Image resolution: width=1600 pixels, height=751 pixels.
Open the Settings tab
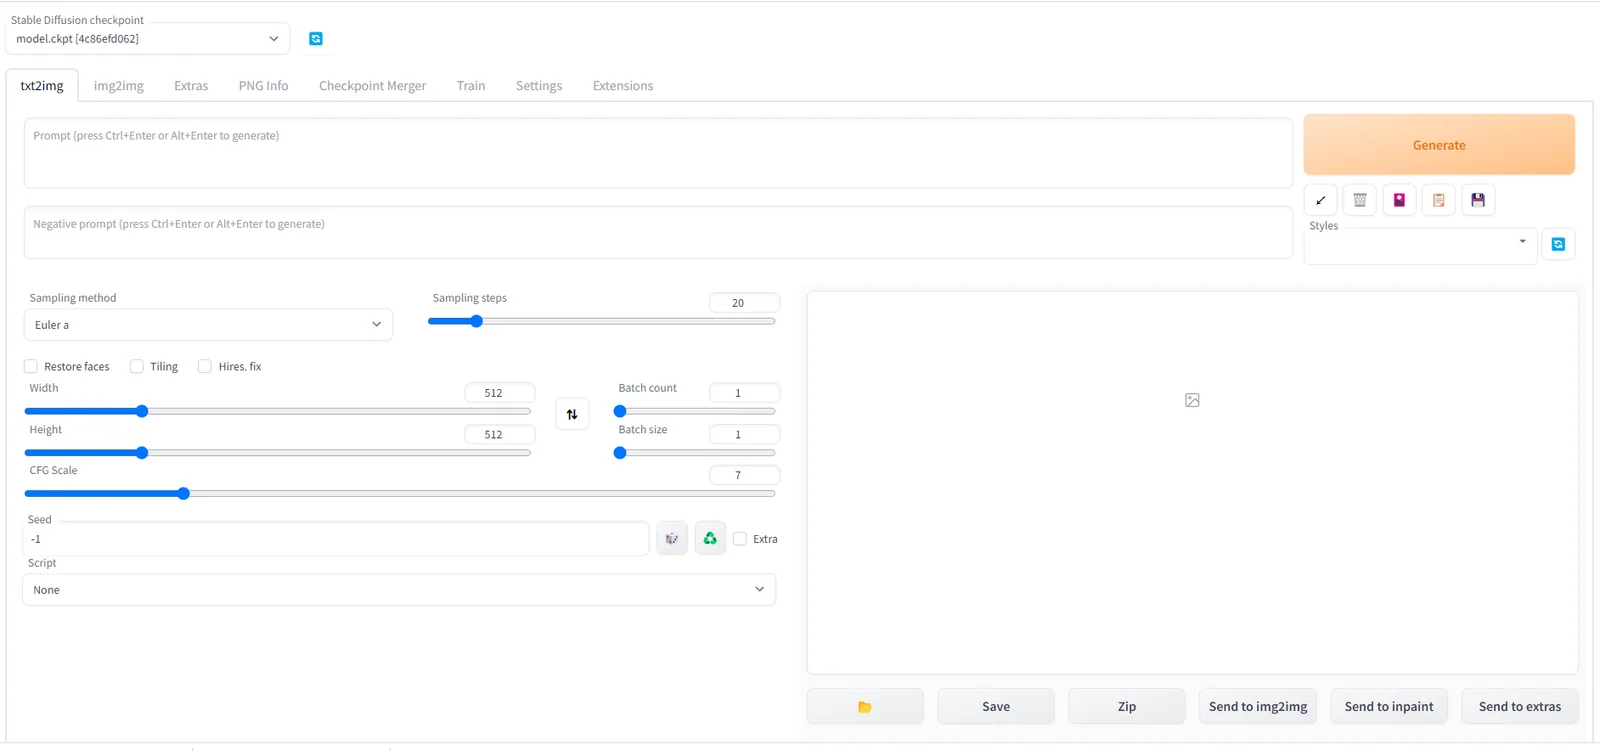click(x=539, y=86)
